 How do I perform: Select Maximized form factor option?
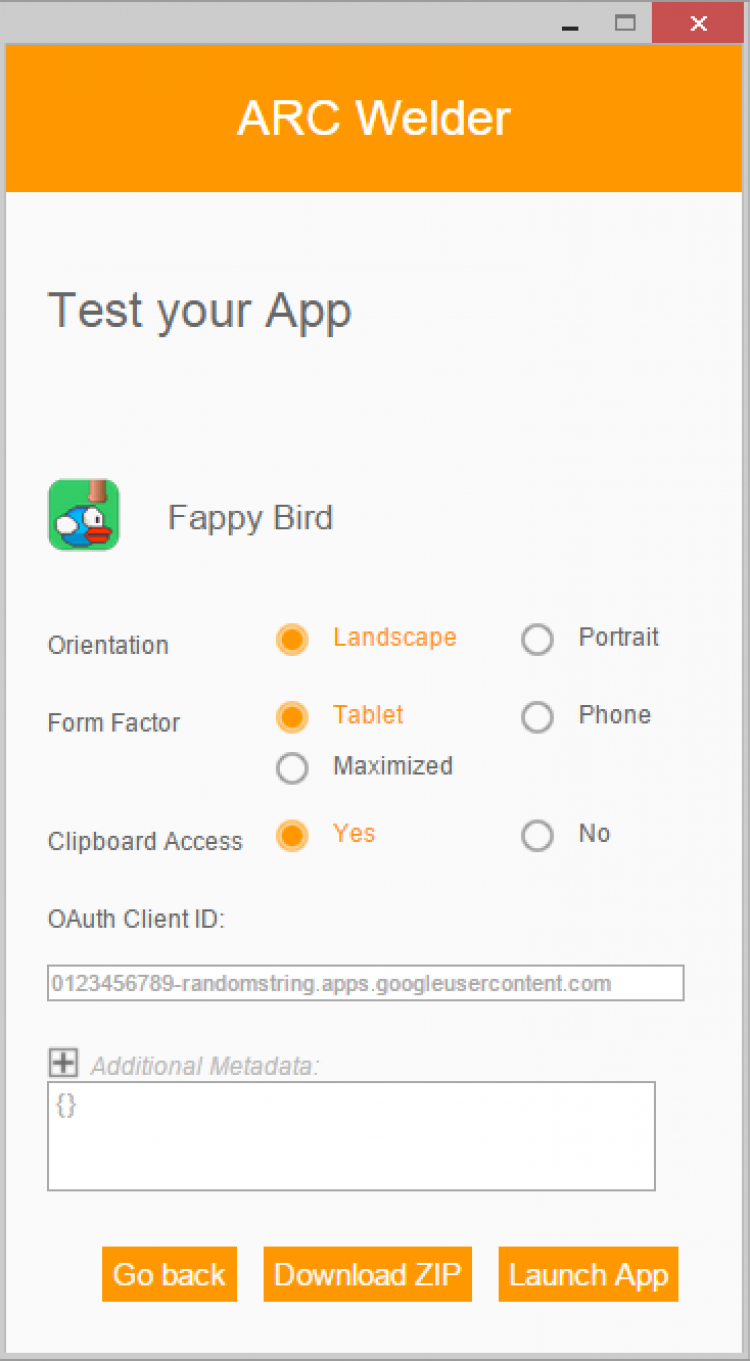[x=292, y=767]
